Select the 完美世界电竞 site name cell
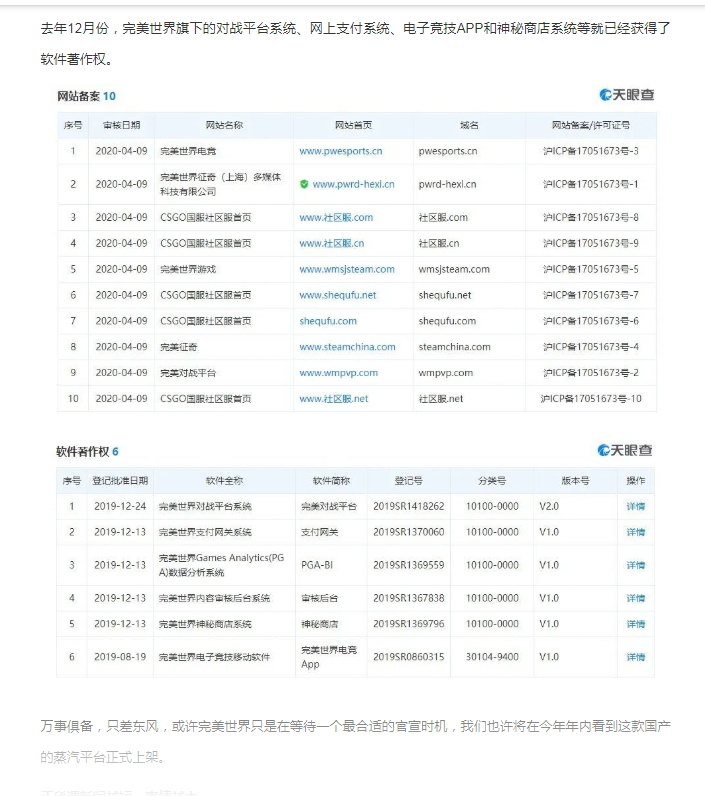This screenshot has width=705, height=796. pyautogui.click(x=188, y=151)
